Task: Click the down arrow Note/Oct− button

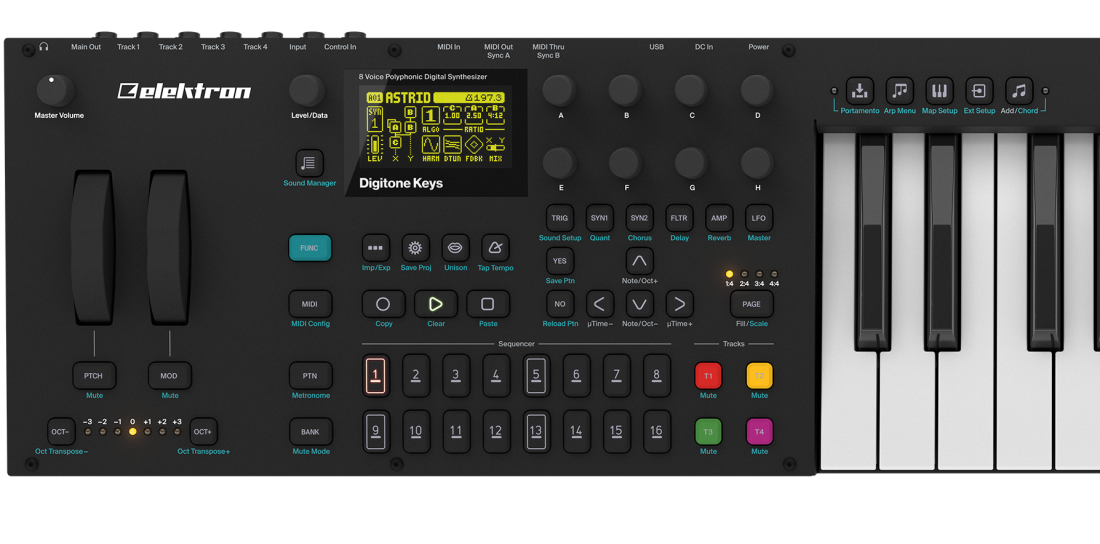Action: click(639, 304)
